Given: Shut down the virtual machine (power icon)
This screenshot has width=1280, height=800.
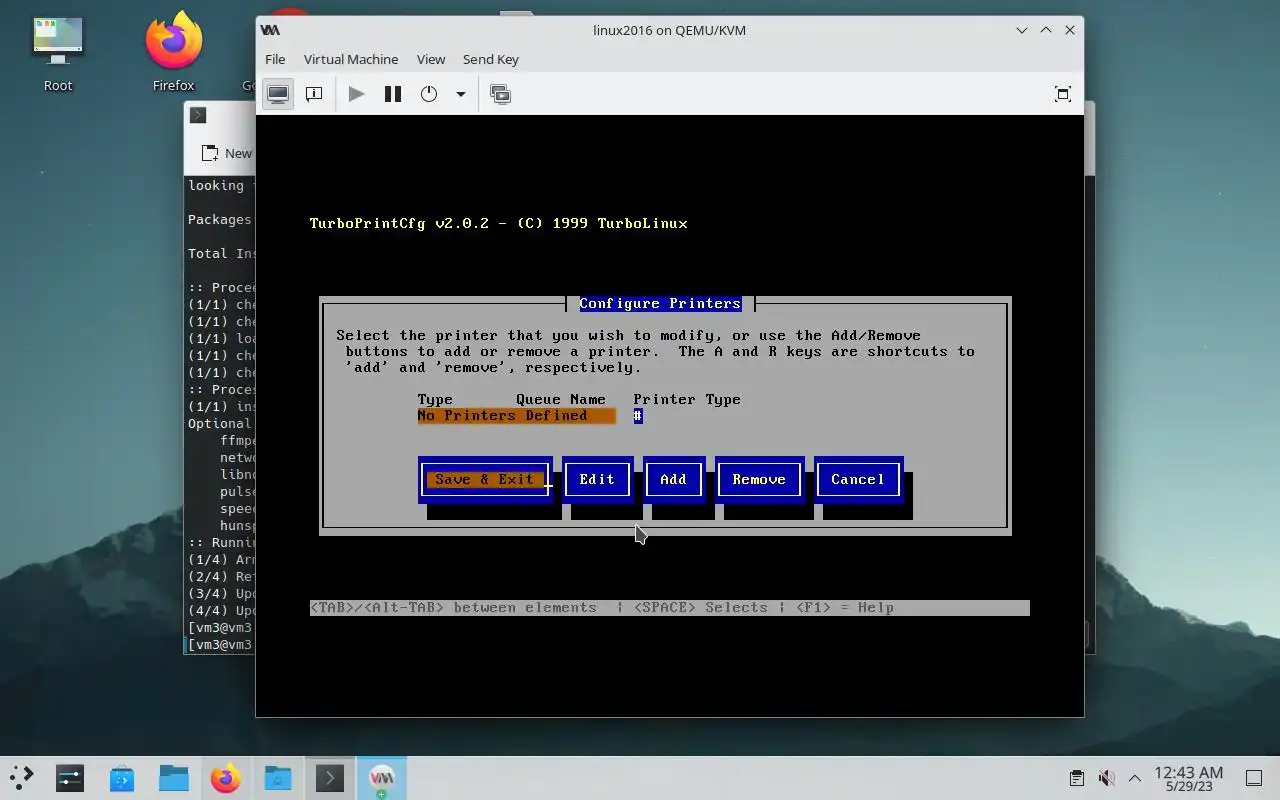Looking at the screenshot, I should pos(429,94).
